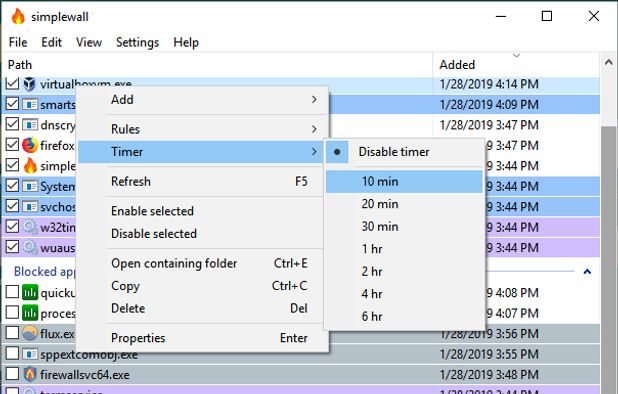The width and height of the screenshot is (618, 394).
Task: Open the Settings menu
Action: coord(137,42)
